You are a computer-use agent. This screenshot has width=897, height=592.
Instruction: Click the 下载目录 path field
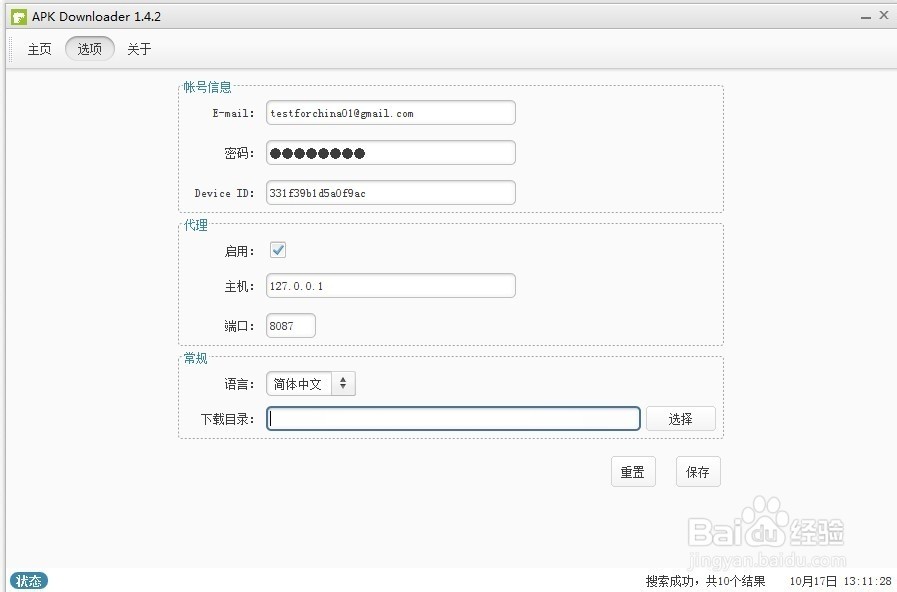pos(453,419)
